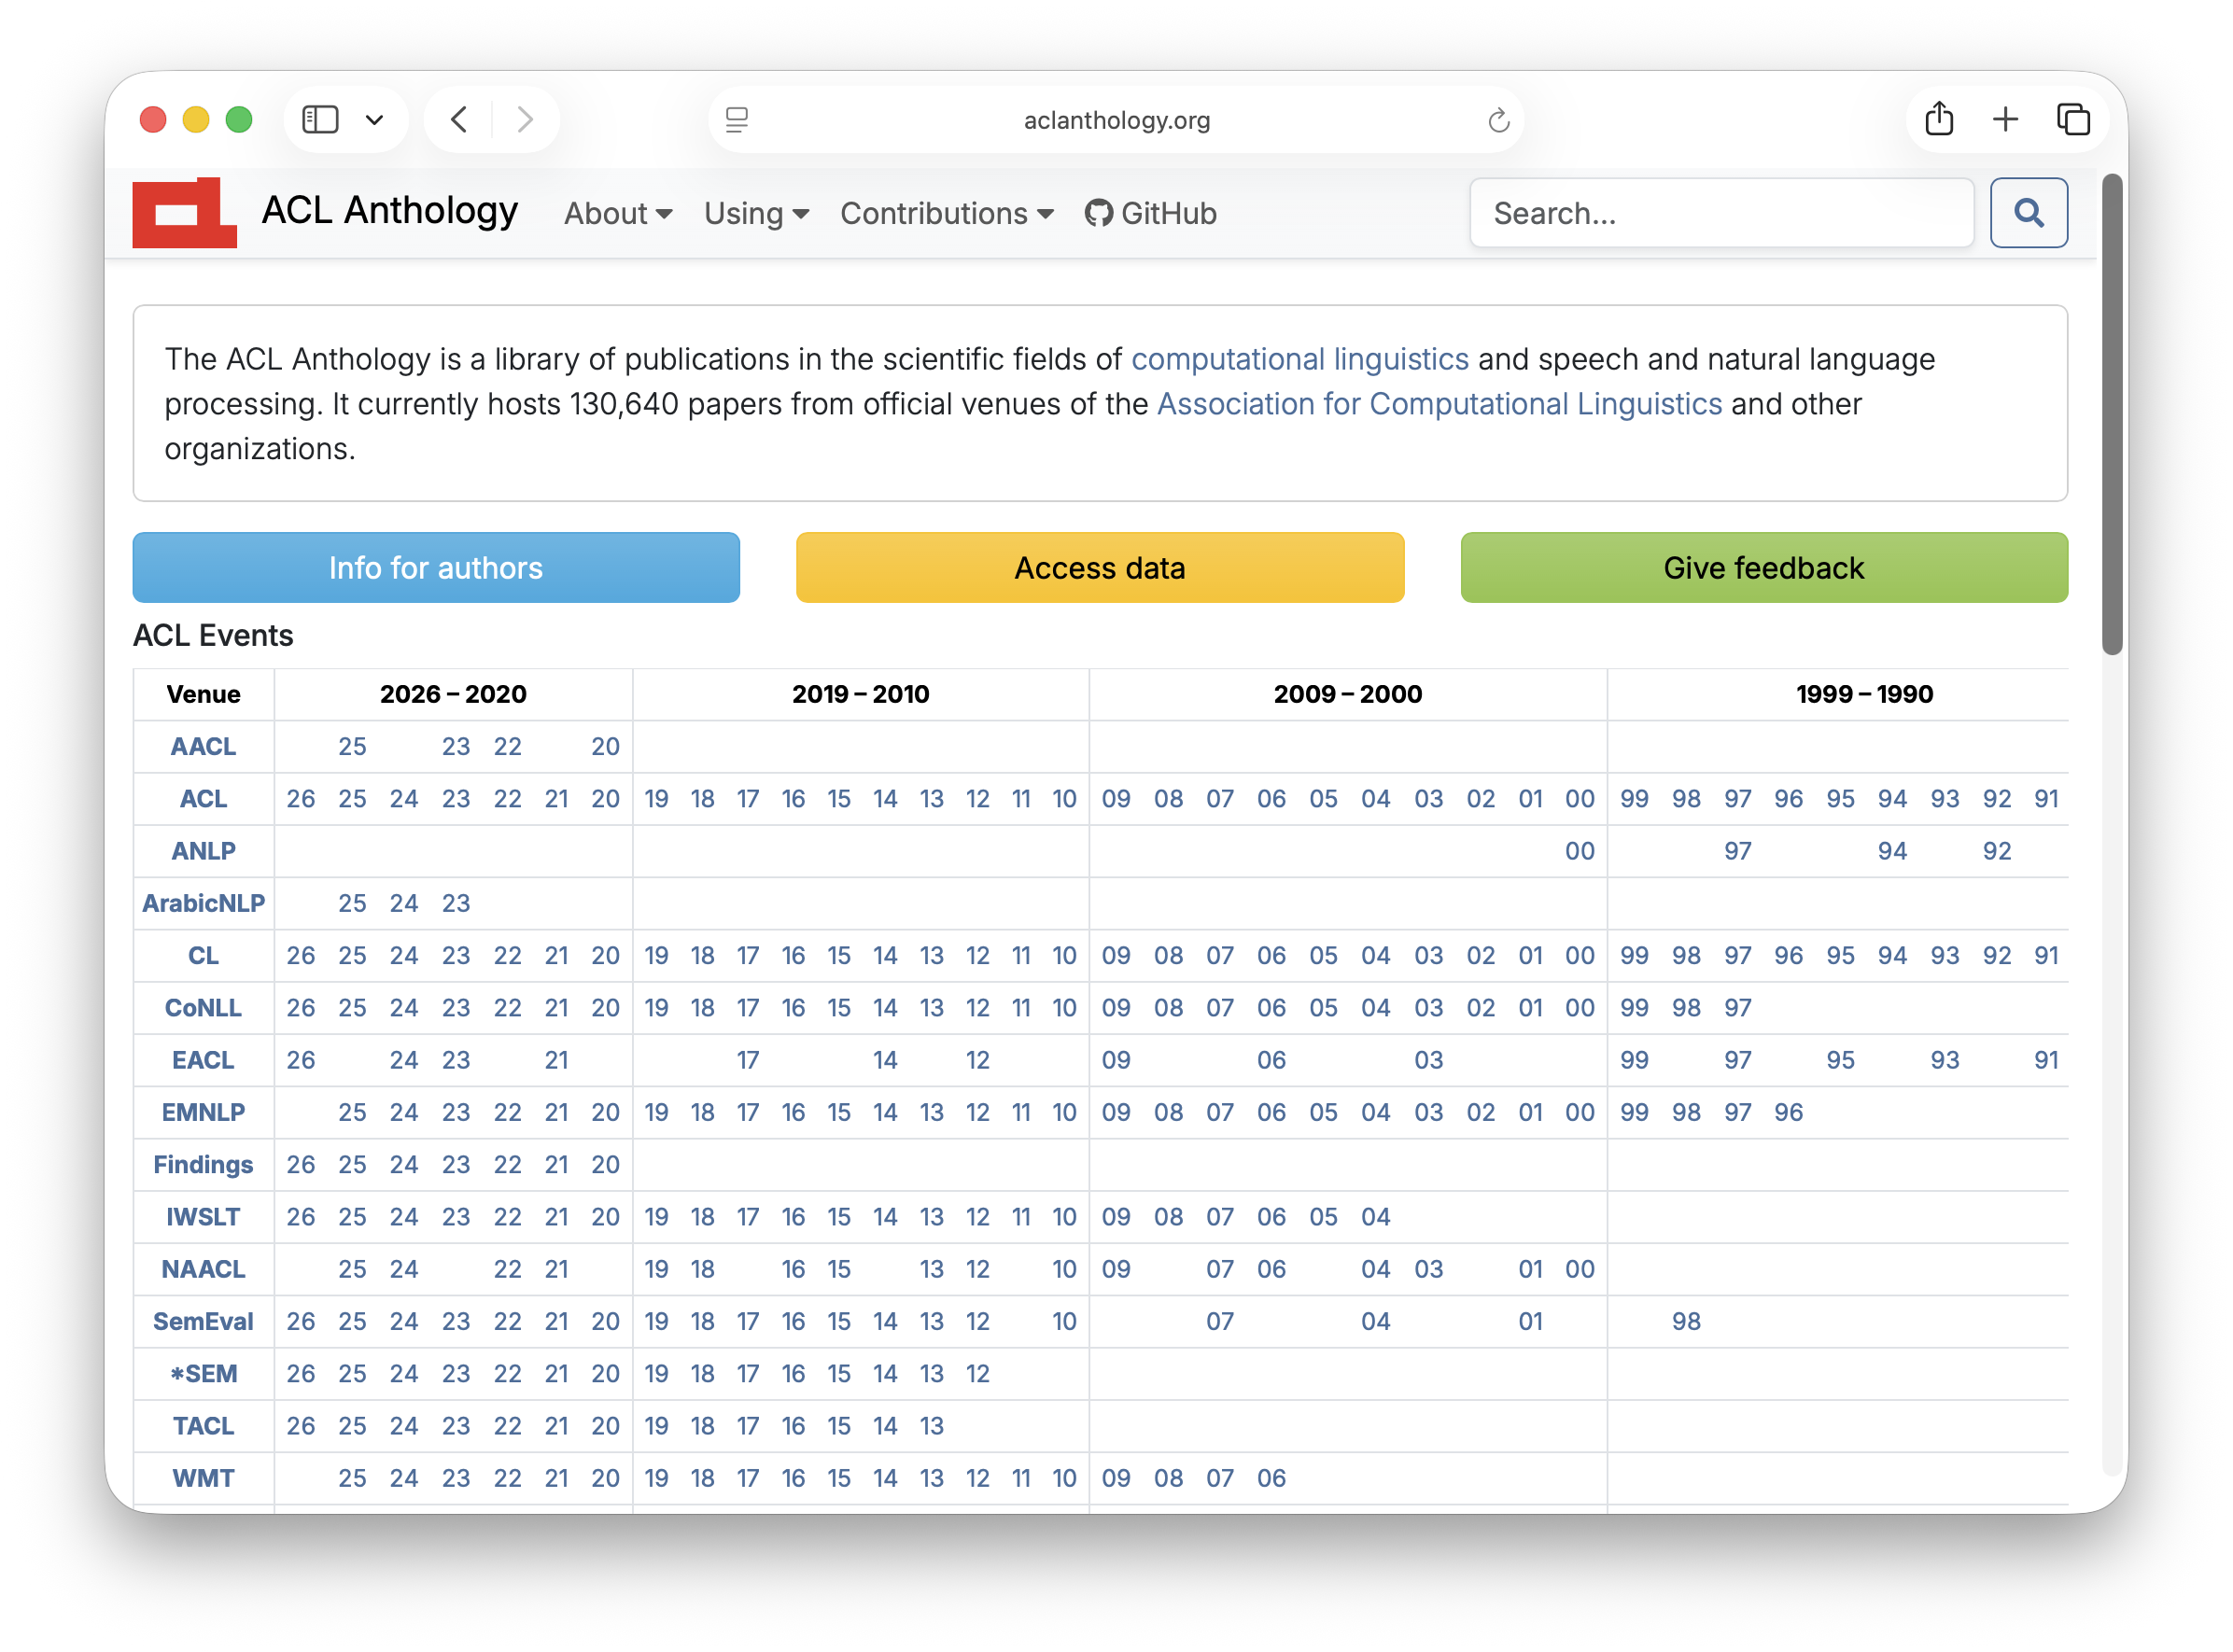Image resolution: width=2233 pixels, height=1652 pixels.
Task: Click the page vertical scrollbar thumb
Action: 2111,414
